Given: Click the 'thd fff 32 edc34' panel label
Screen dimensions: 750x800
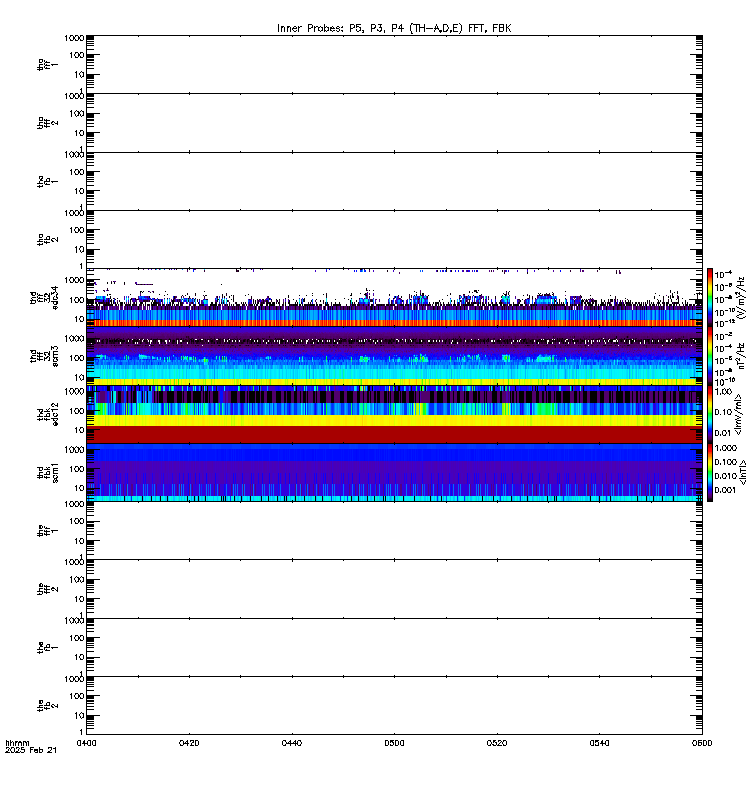Looking at the screenshot, I should tap(44, 298).
